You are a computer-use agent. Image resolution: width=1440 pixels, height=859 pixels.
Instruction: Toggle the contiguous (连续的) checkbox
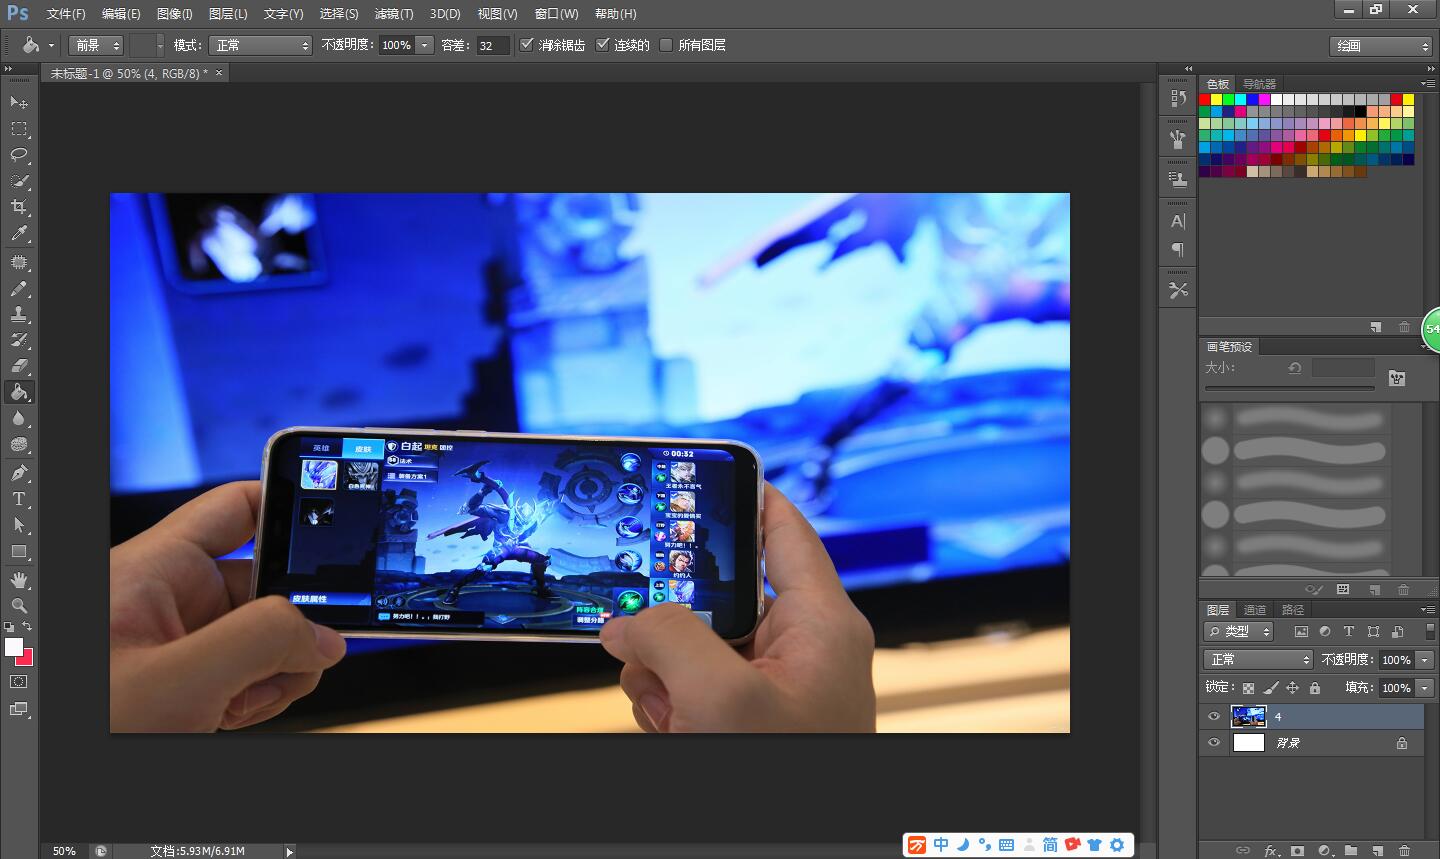click(x=603, y=45)
